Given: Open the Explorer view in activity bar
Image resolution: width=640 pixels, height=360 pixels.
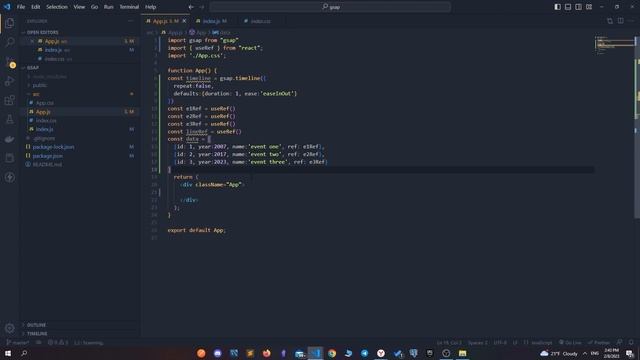Looking at the screenshot, I should [10, 23].
